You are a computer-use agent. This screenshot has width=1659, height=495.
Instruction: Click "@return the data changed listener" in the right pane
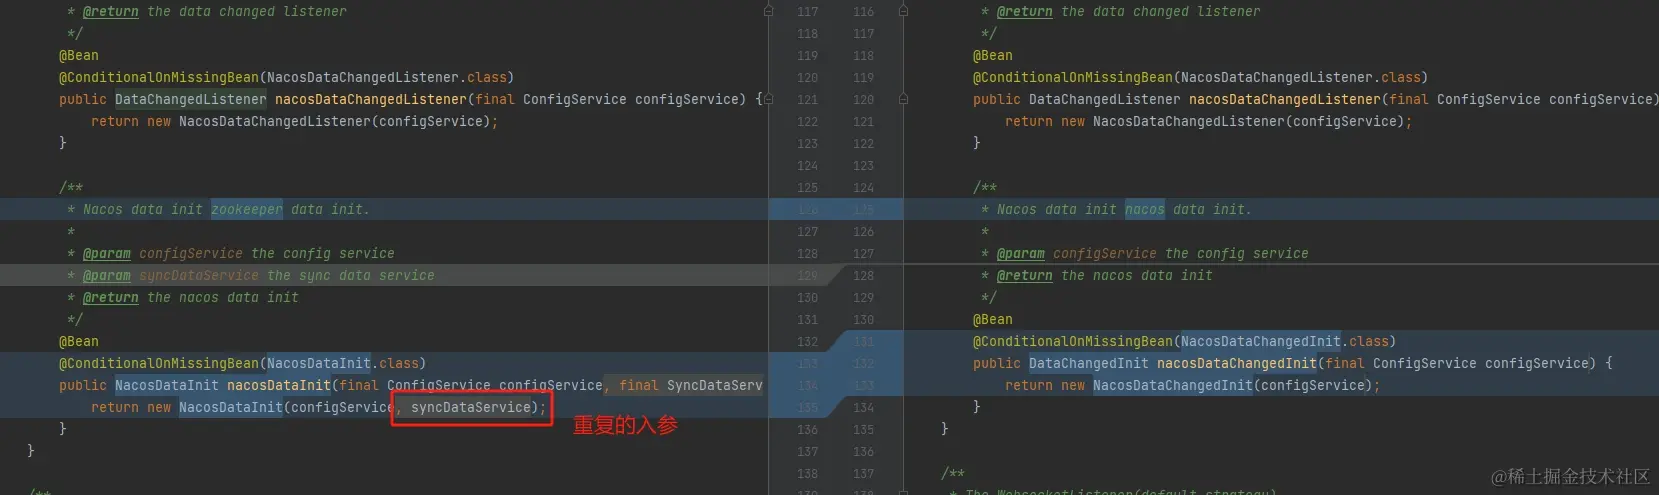pyautogui.click(x=1129, y=11)
